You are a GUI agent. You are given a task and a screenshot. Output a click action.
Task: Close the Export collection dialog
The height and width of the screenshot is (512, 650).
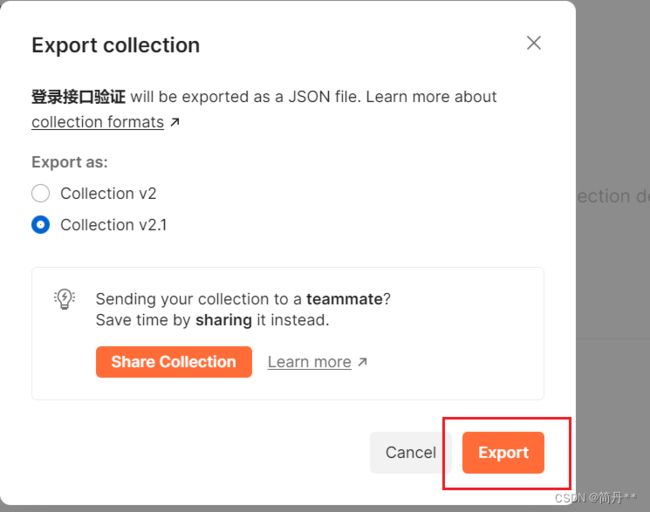pos(534,43)
